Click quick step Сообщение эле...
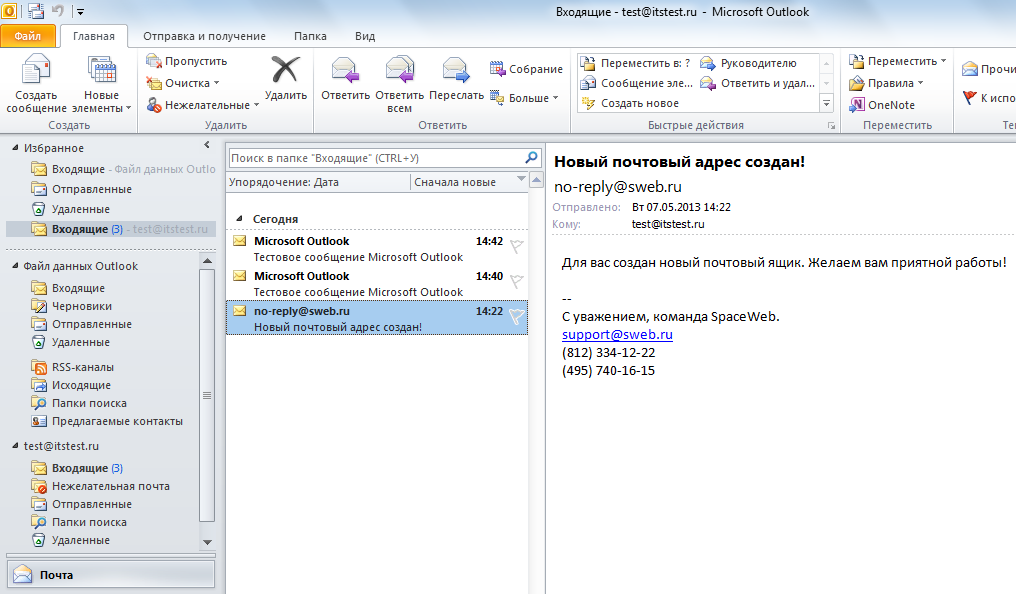 point(637,83)
